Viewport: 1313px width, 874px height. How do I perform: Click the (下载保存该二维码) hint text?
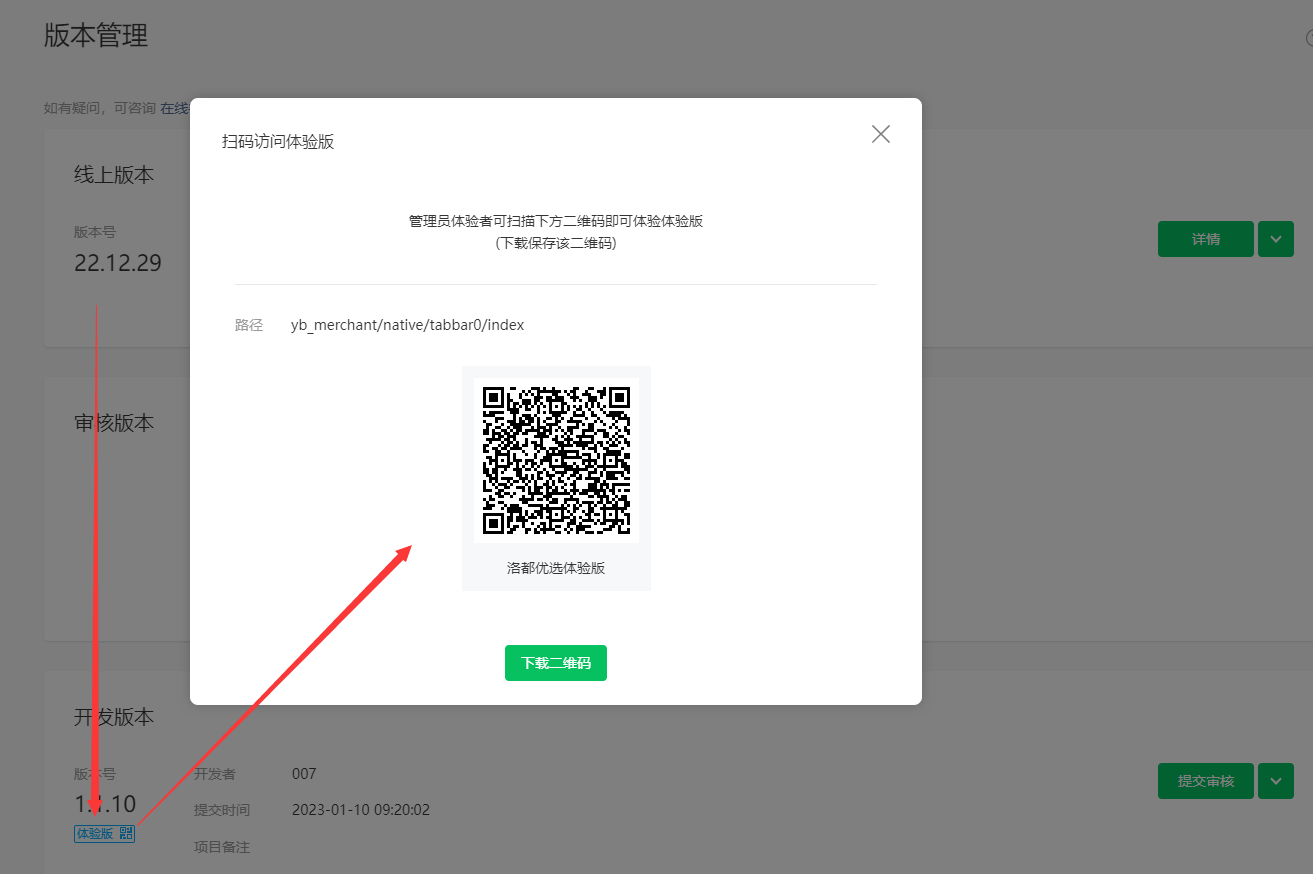(x=556, y=242)
